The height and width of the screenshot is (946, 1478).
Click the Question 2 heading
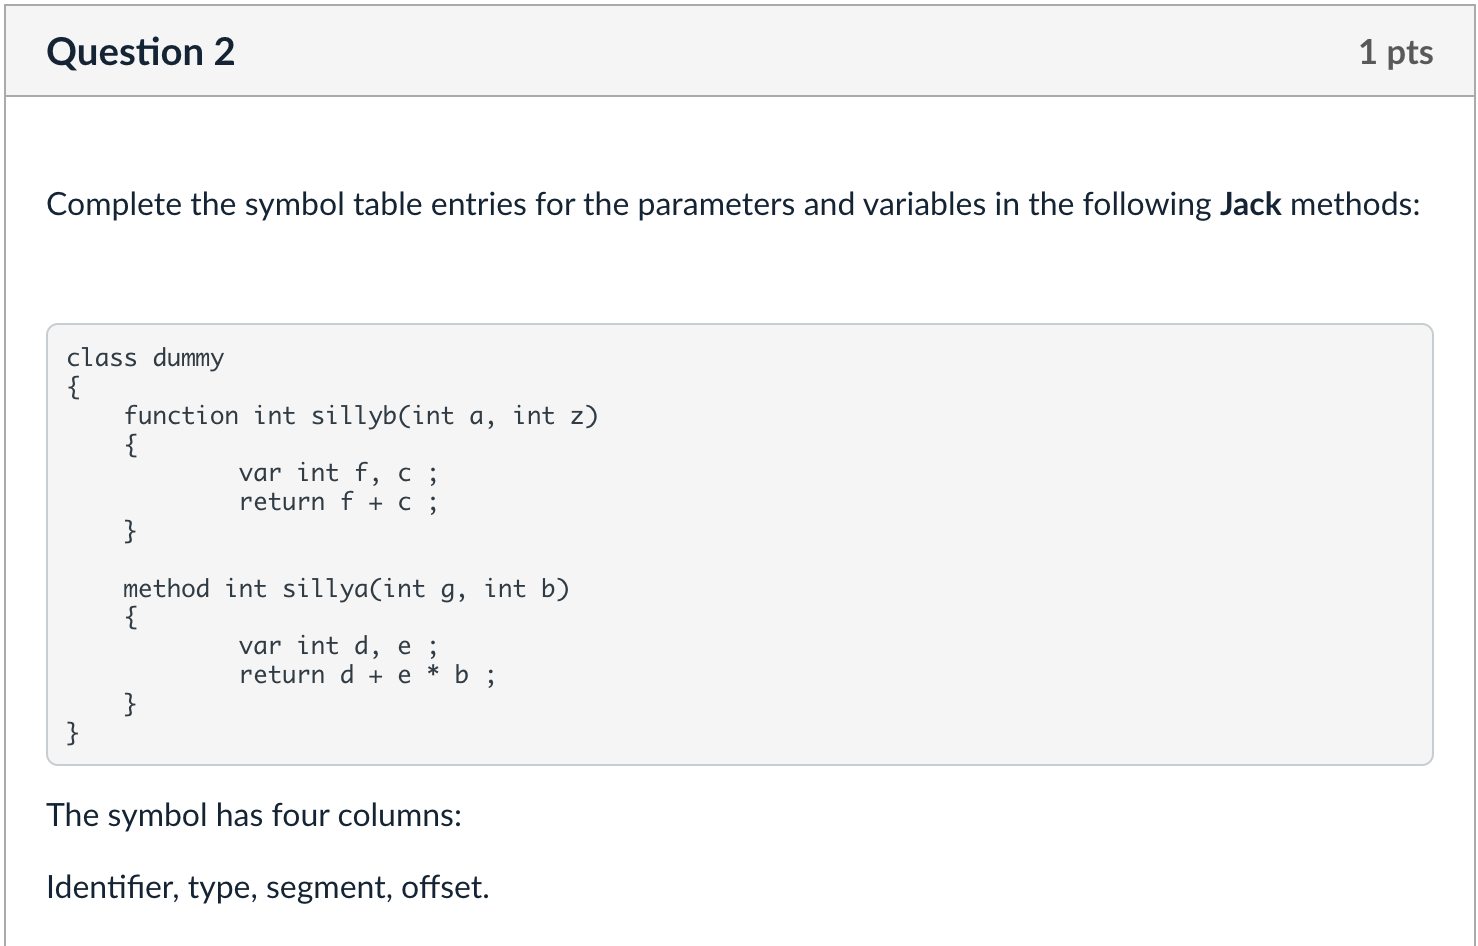(141, 52)
